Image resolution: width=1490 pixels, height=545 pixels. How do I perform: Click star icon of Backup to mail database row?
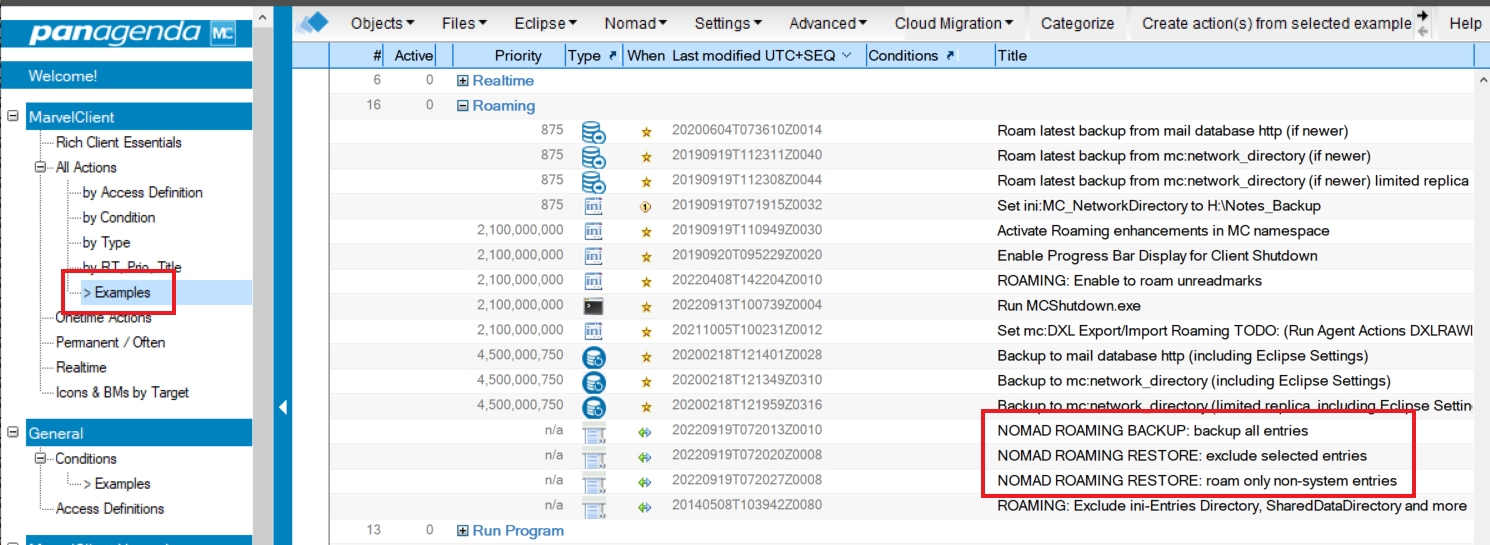(646, 356)
